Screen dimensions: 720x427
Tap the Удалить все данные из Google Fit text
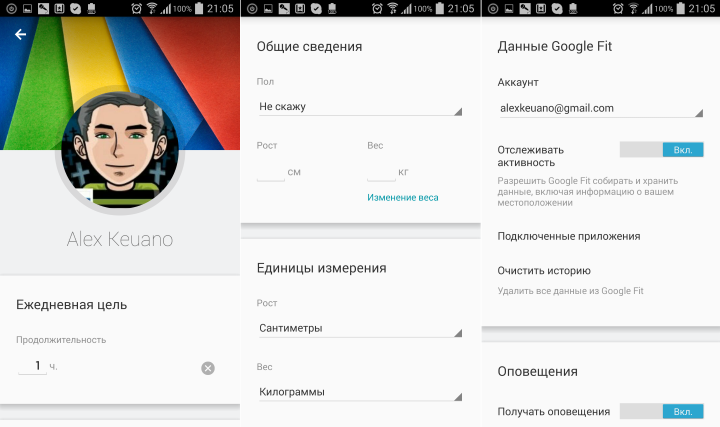(x=570, y=291)
